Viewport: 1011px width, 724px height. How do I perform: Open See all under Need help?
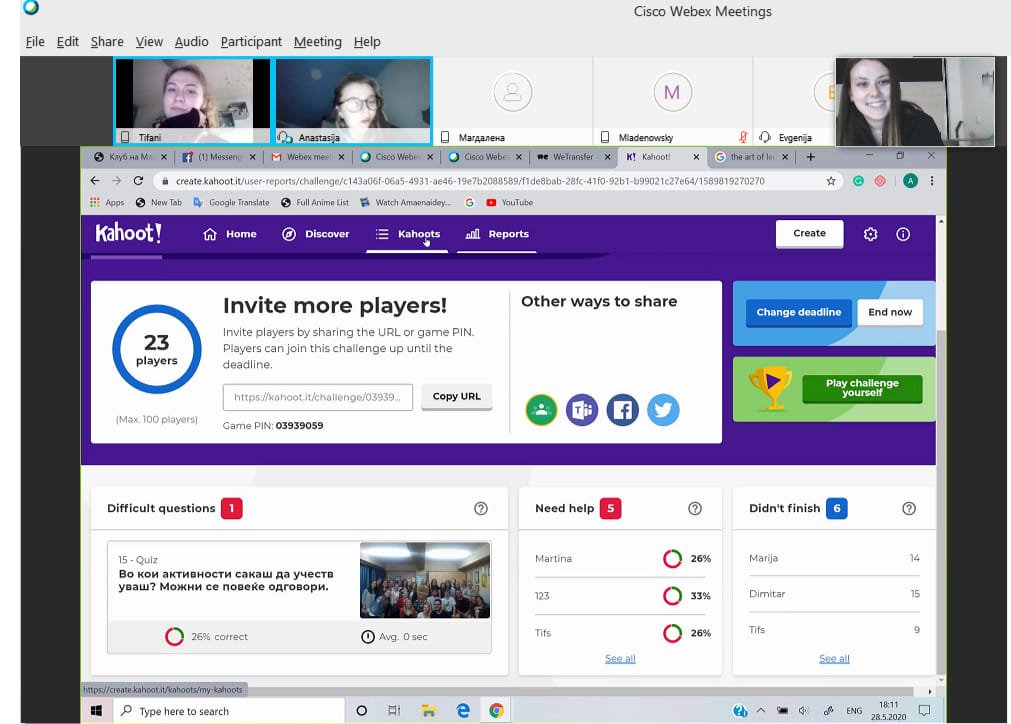(620, 658)
